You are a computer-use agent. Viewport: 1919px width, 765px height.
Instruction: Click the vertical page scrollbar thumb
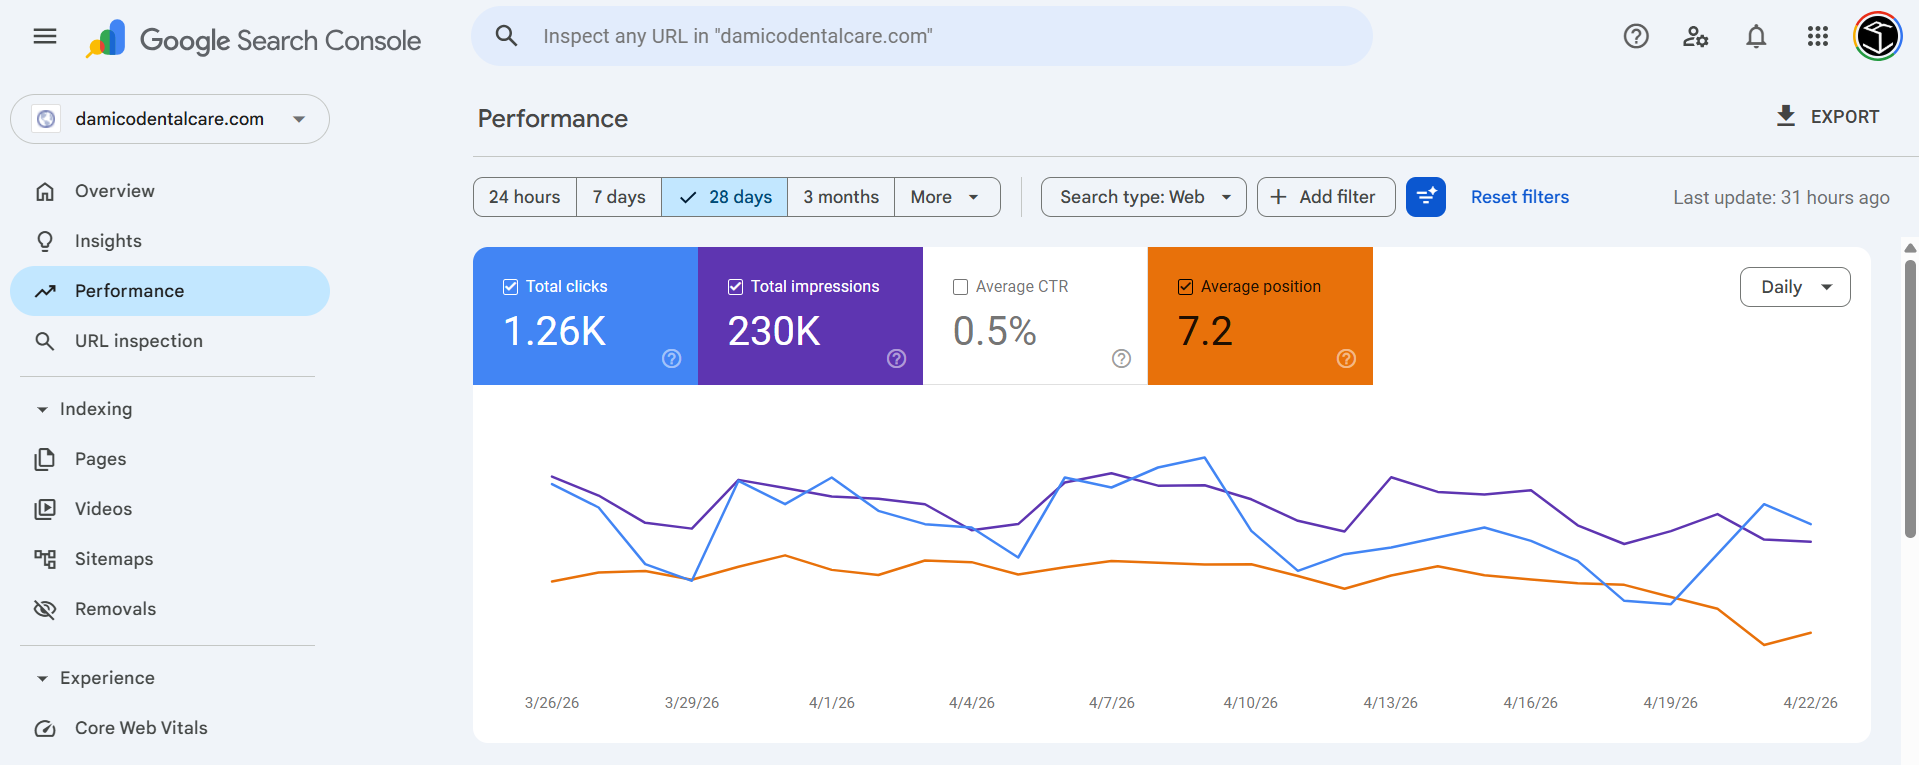click(1910, 398)
